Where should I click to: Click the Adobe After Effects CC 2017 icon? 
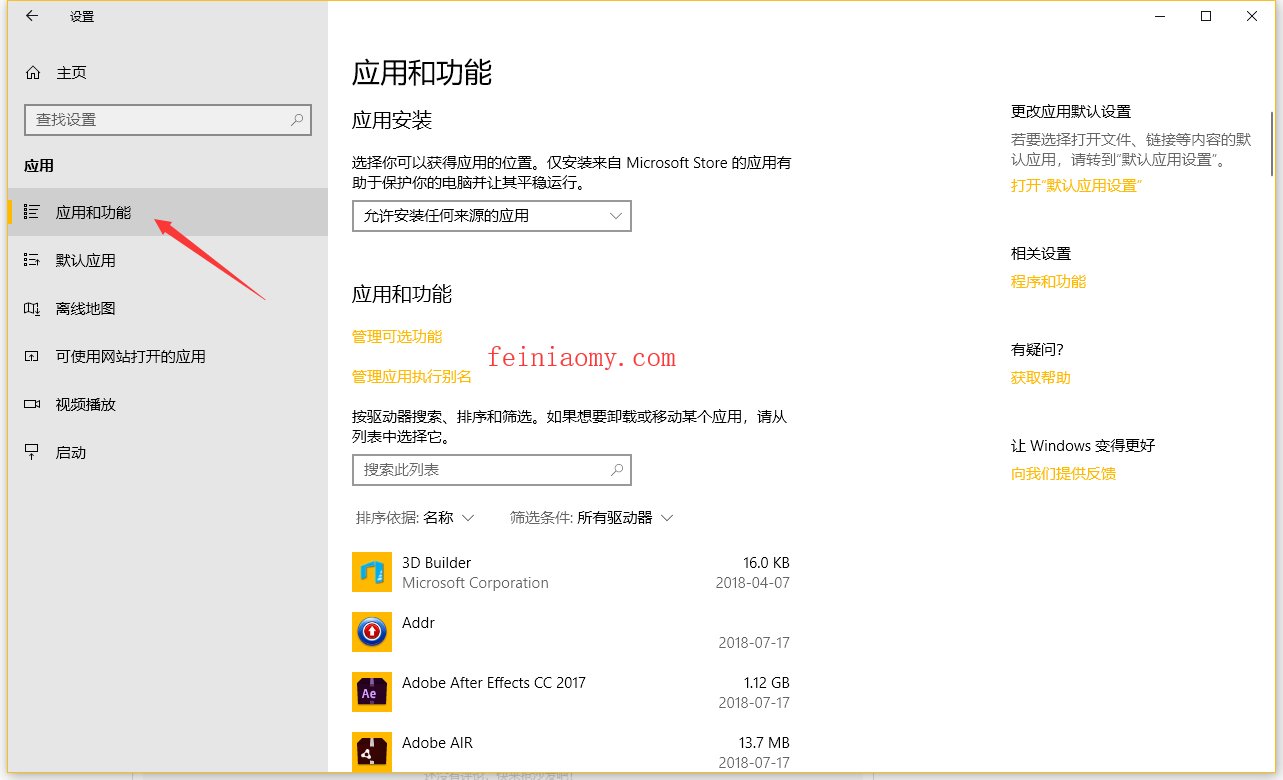371,691
